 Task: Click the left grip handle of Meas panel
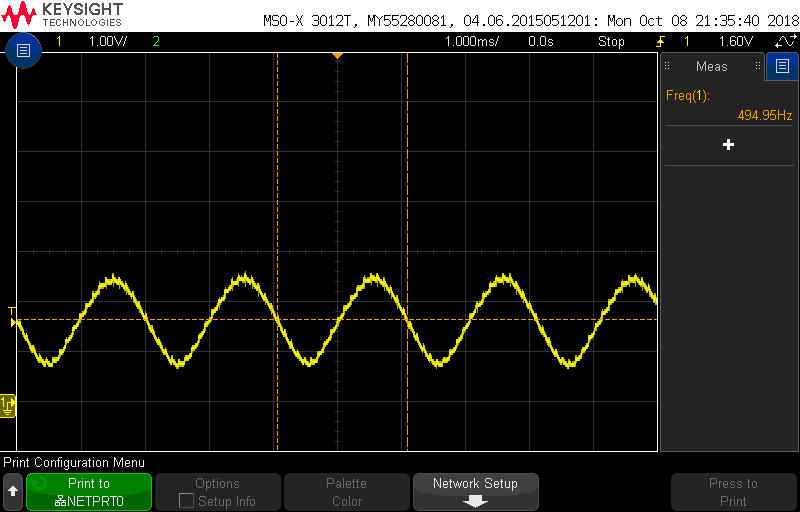(667, 66)
